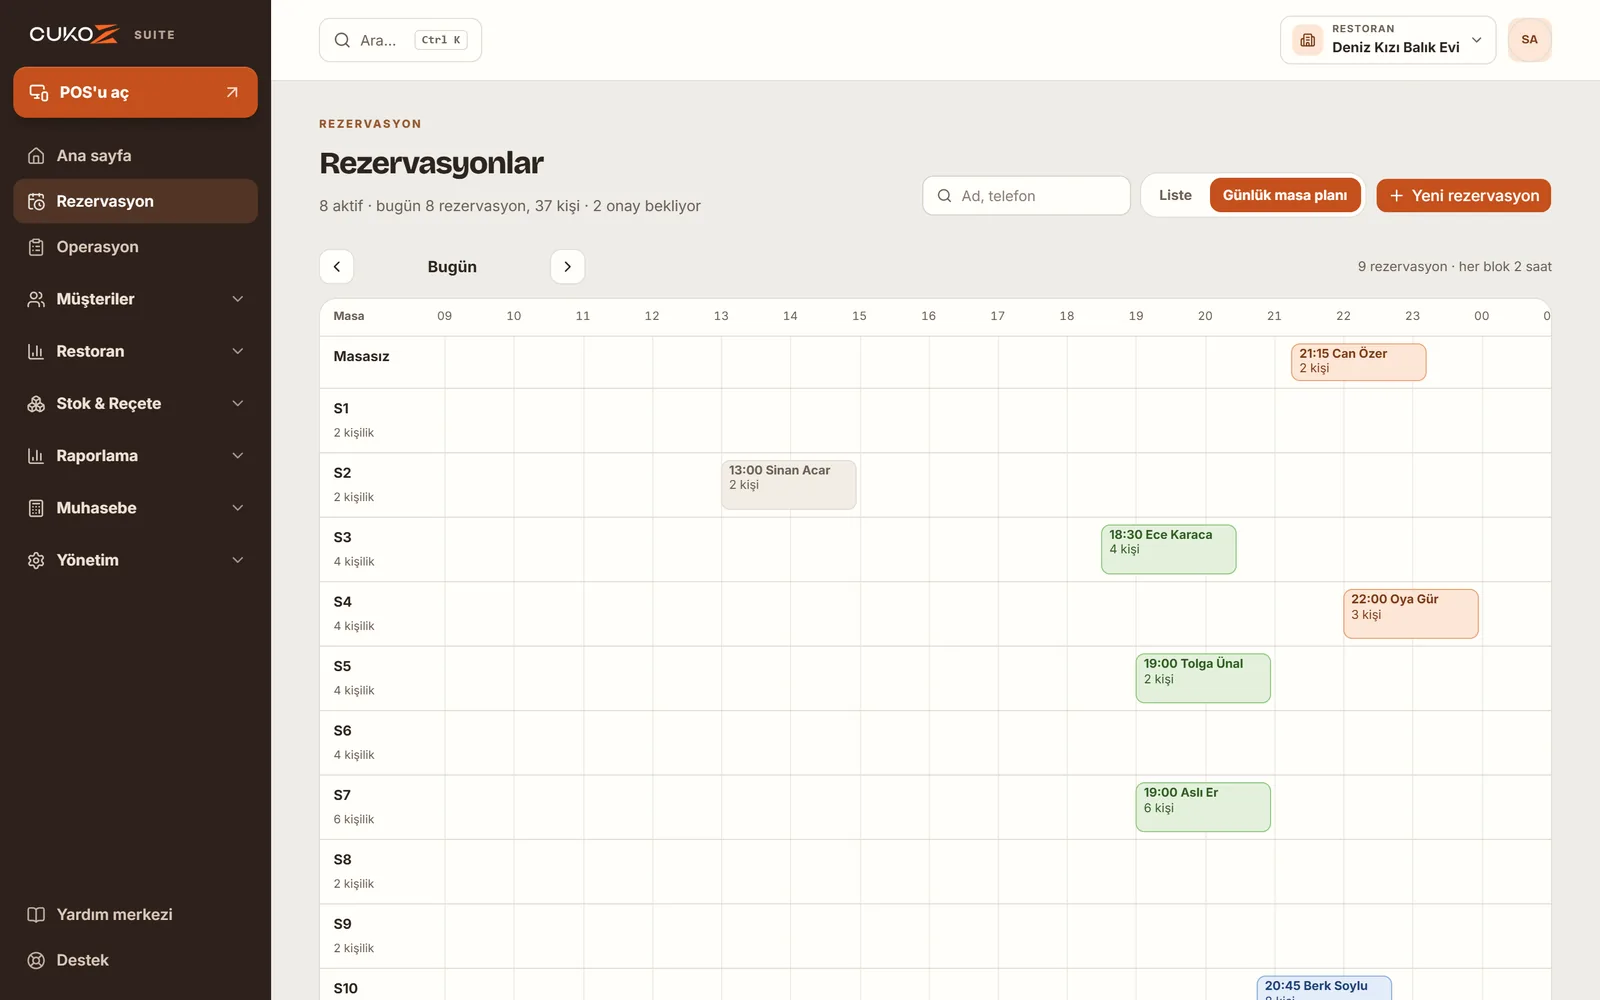Click the CUKOZ Suite logo
This screenshot has width=1600, height=1000.
(x=102, y=34)
